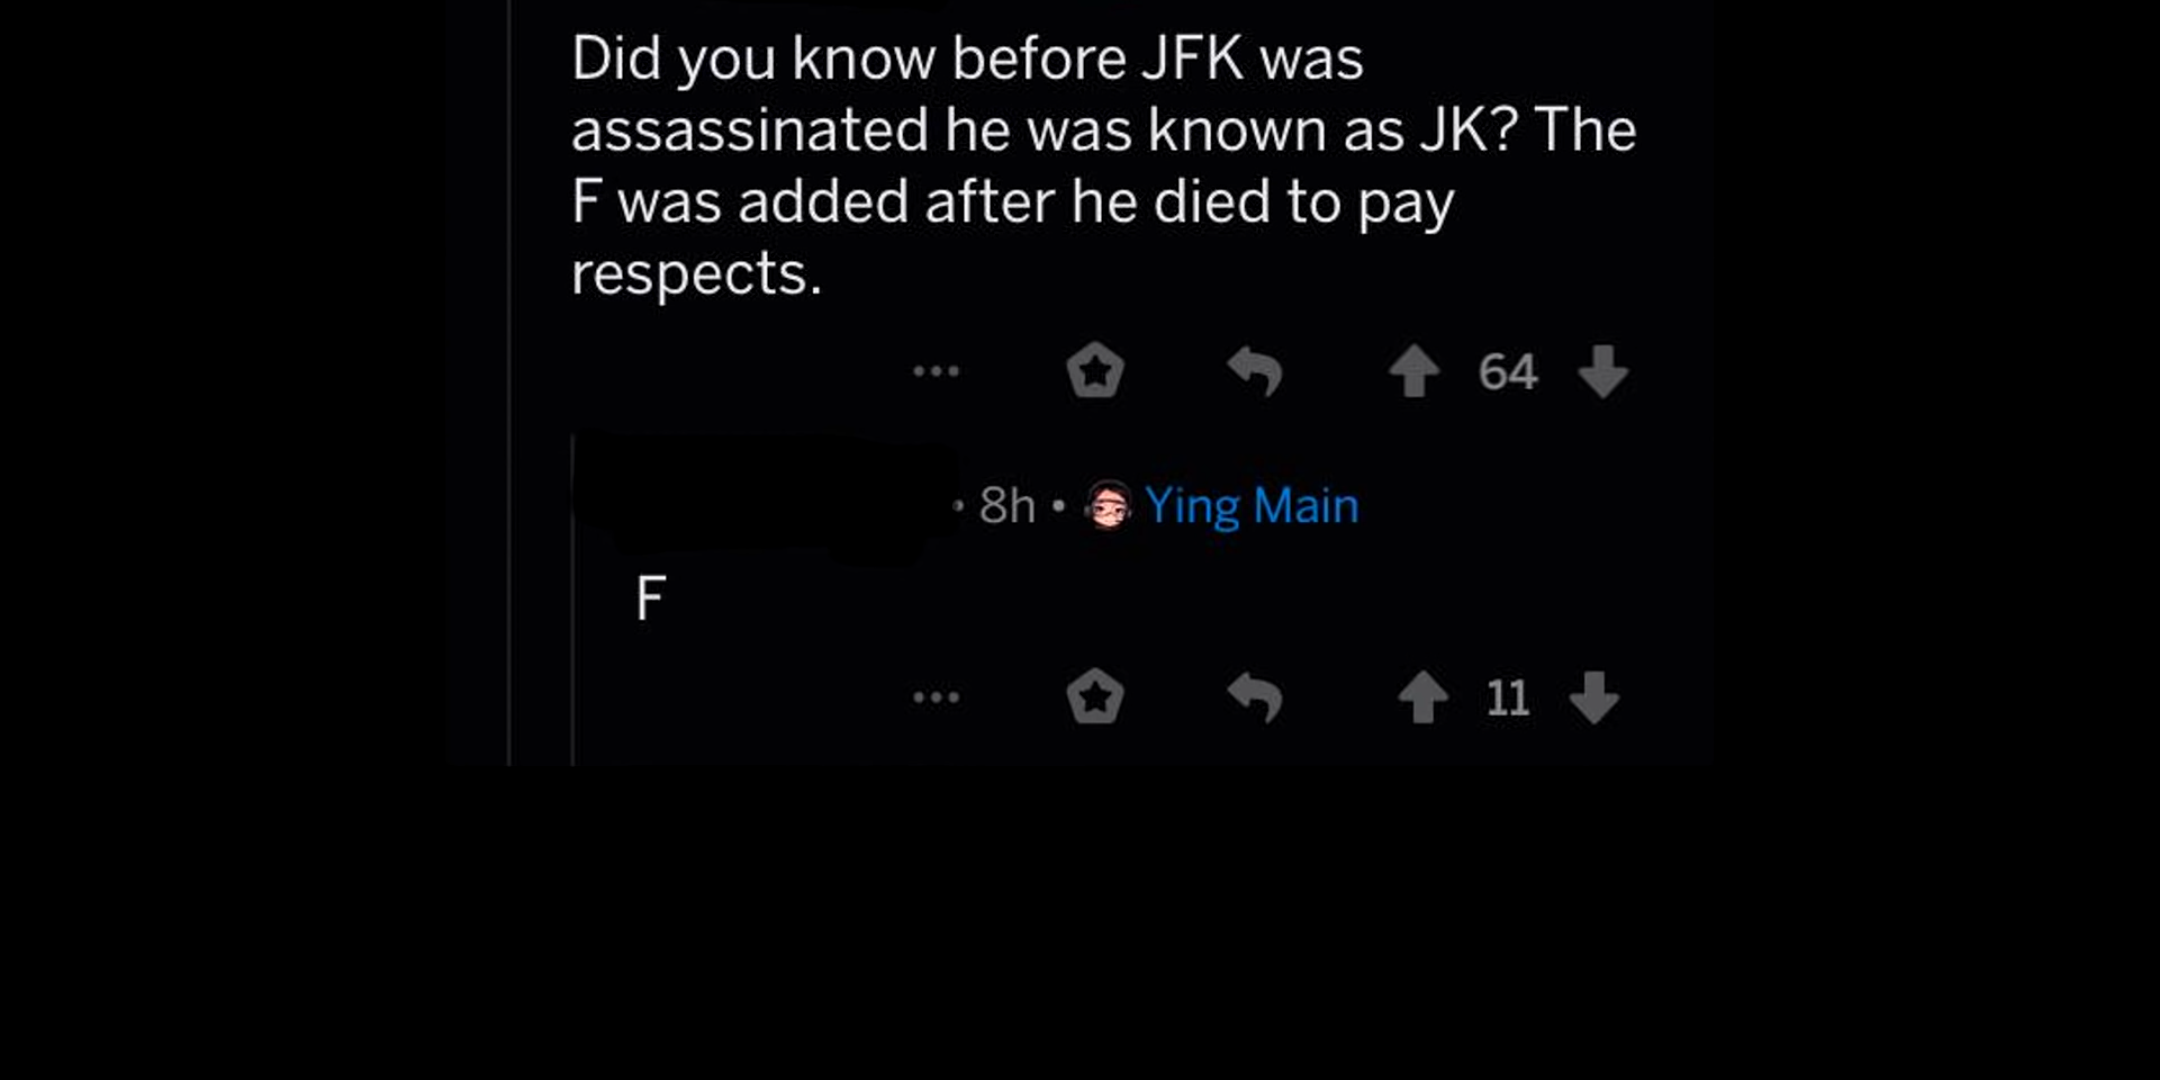Tap the "F" reply text
Screen dimensions: 2160x1080
click(651, 598)
